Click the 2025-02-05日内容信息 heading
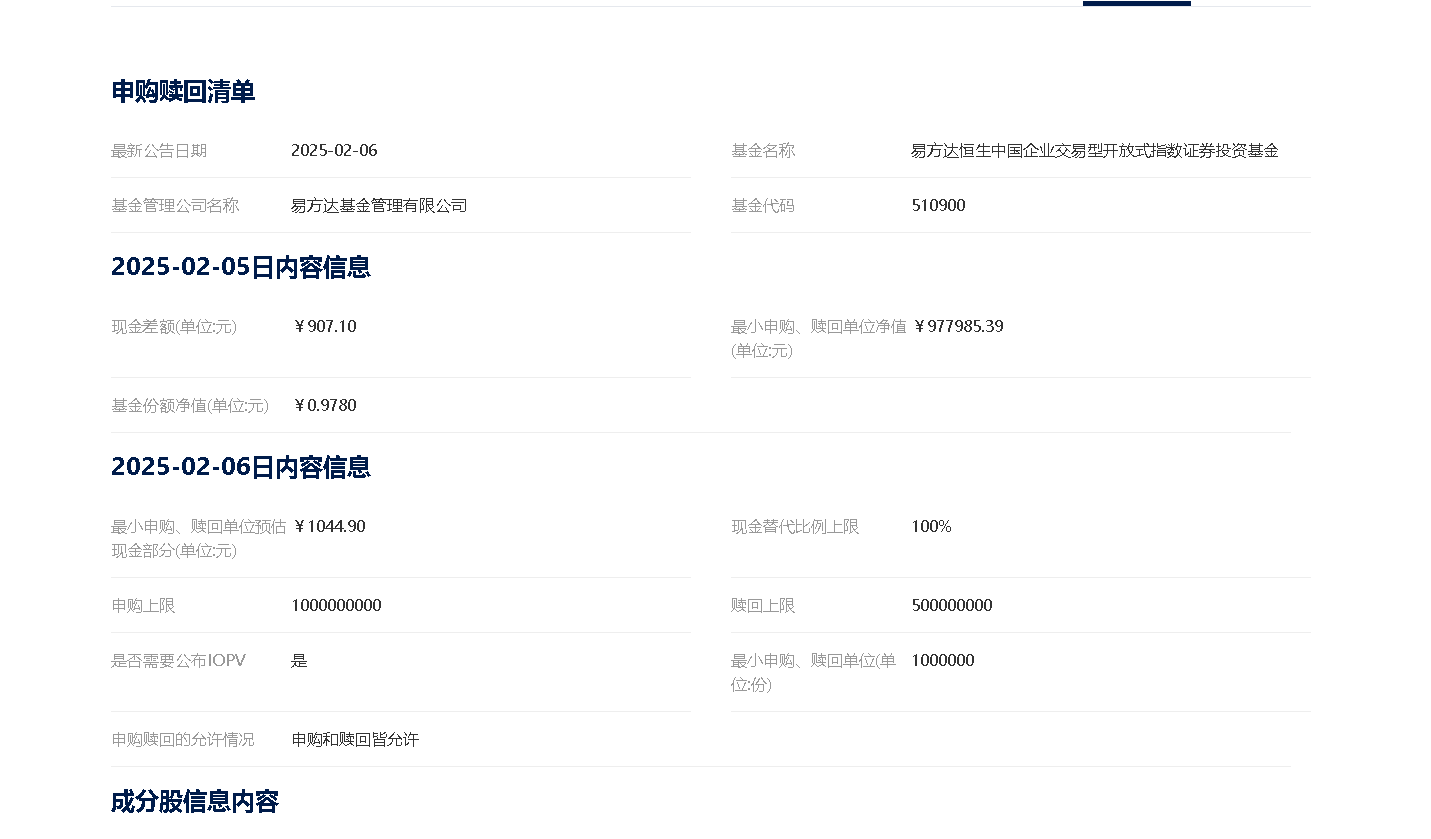This screenshot has height=839, width=1431. coord(241,267)
